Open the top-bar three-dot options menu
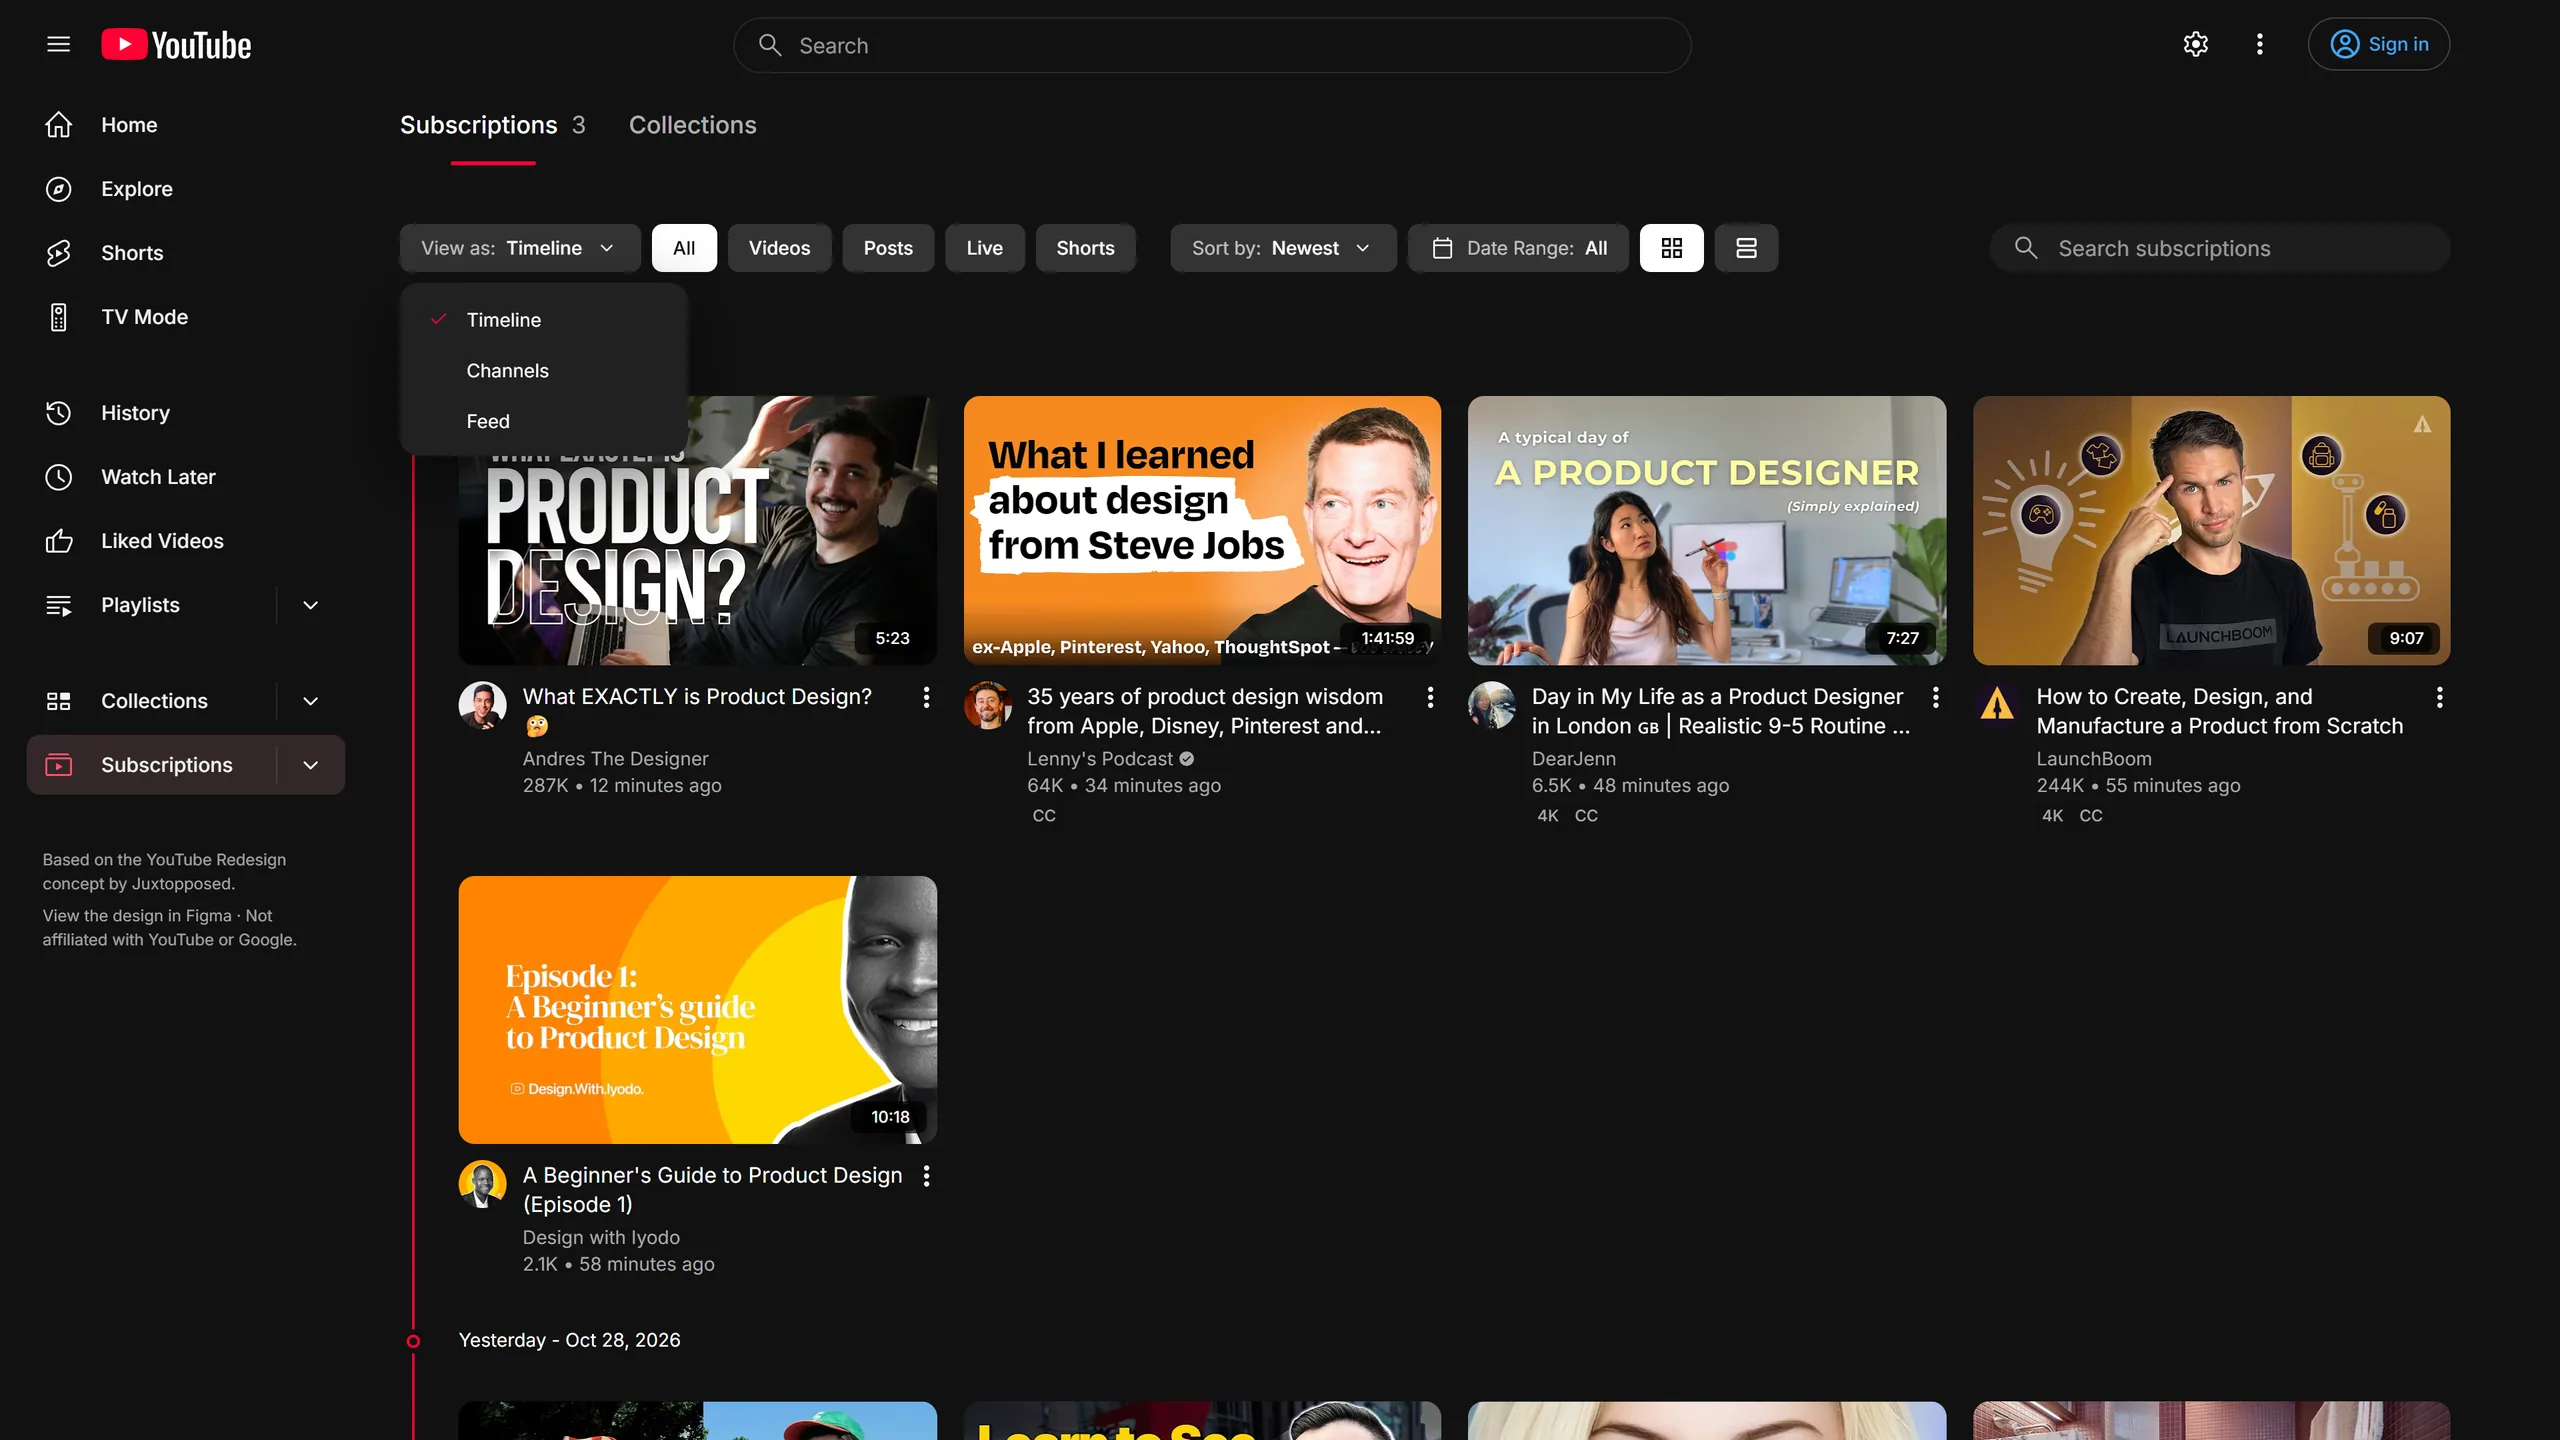This screenshot has height=1440, width=2560. 2259,44
